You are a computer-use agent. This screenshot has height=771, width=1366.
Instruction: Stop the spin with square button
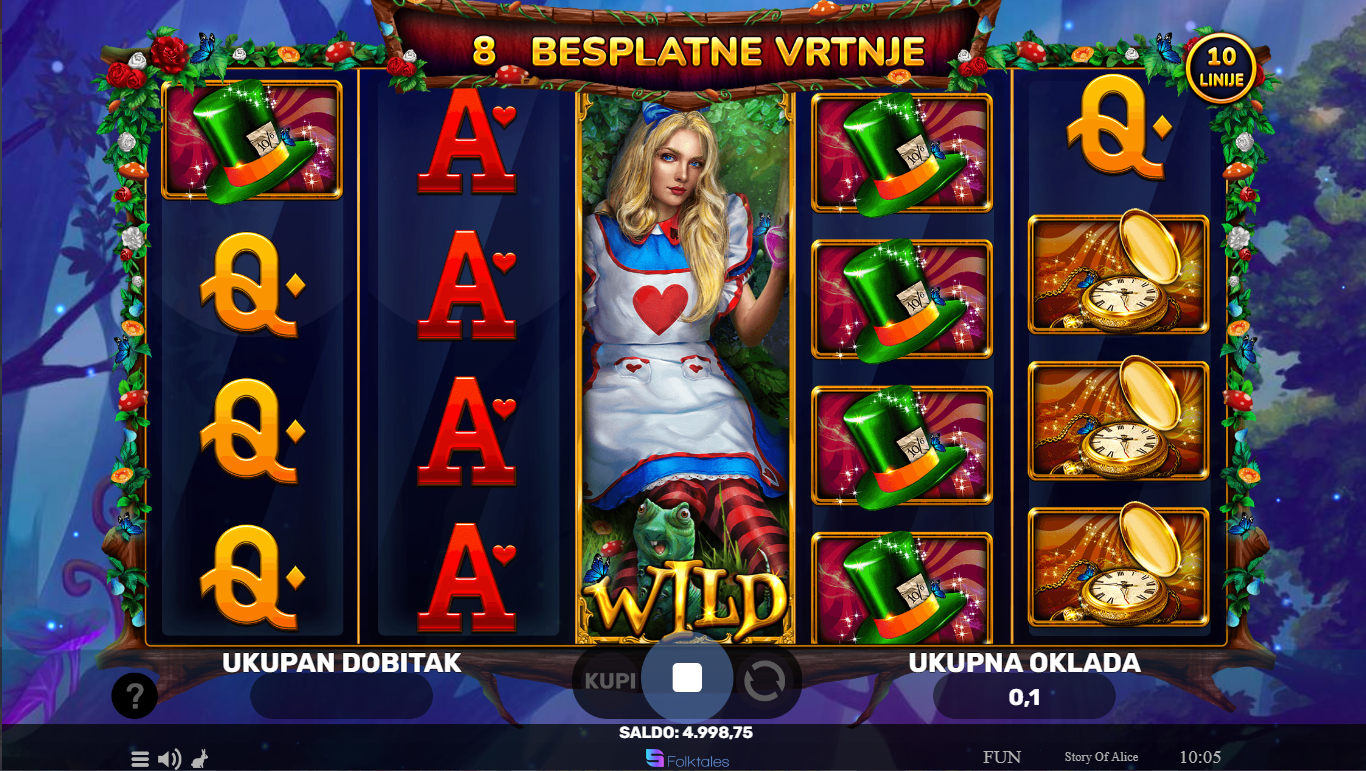click(x=687, y=678)
